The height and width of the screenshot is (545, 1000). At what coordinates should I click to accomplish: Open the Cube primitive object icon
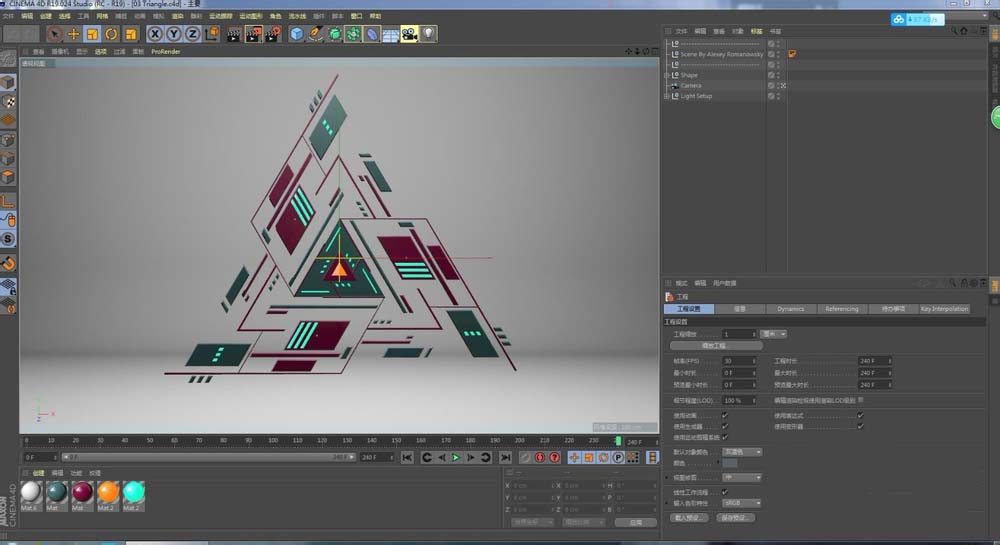pos(297,34)
